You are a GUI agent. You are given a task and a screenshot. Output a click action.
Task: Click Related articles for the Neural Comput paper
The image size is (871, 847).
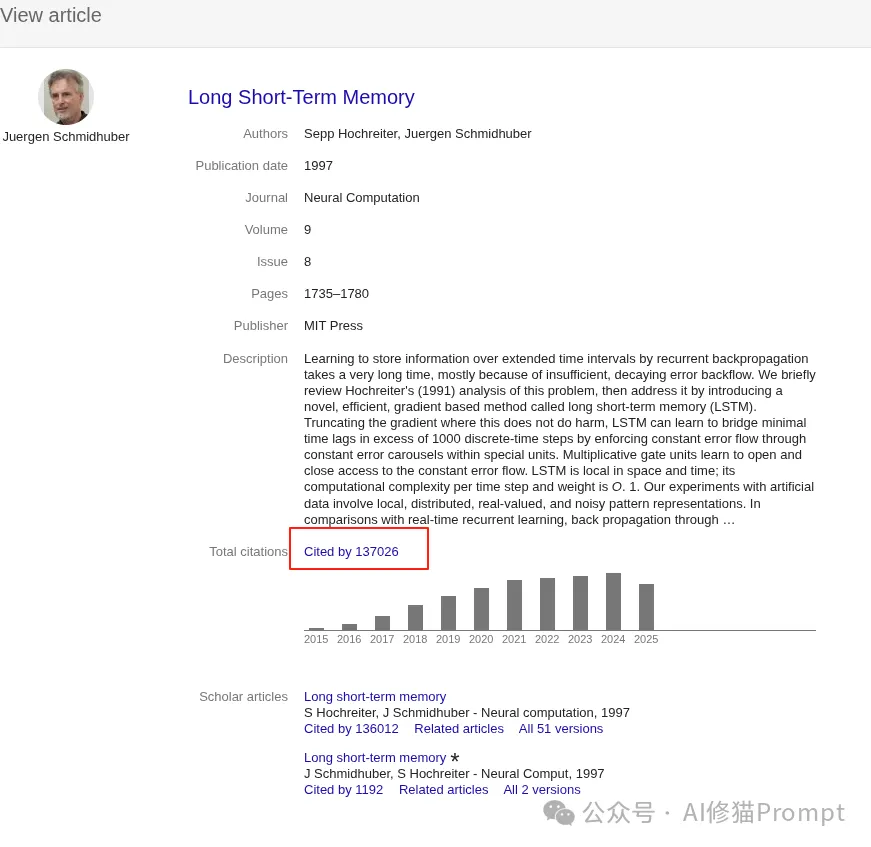(443, 789)
